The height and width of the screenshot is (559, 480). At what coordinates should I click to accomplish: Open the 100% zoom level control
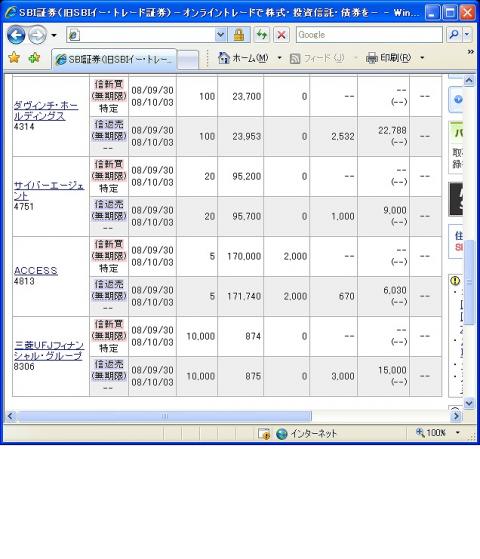click(x=431, y=433)
